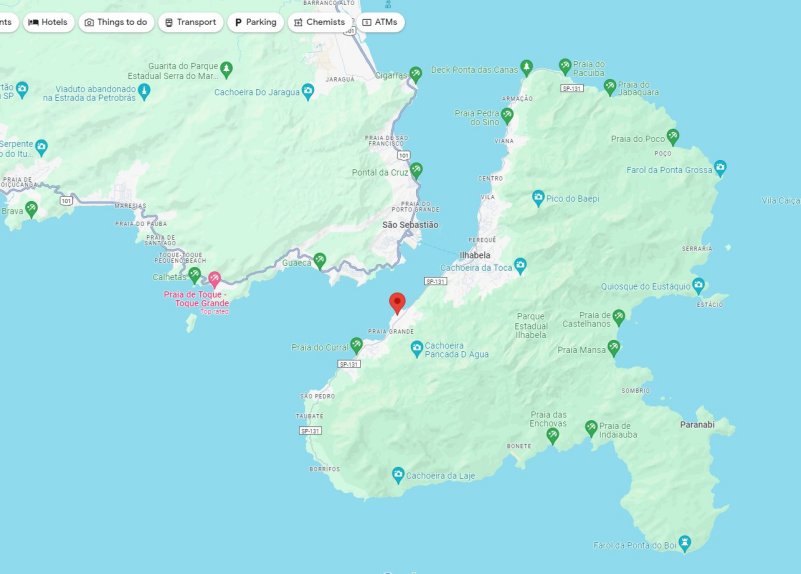Select the Deck Ponta das Canas marker
Viewport: 801px width, 574px height.
(527, 67)
